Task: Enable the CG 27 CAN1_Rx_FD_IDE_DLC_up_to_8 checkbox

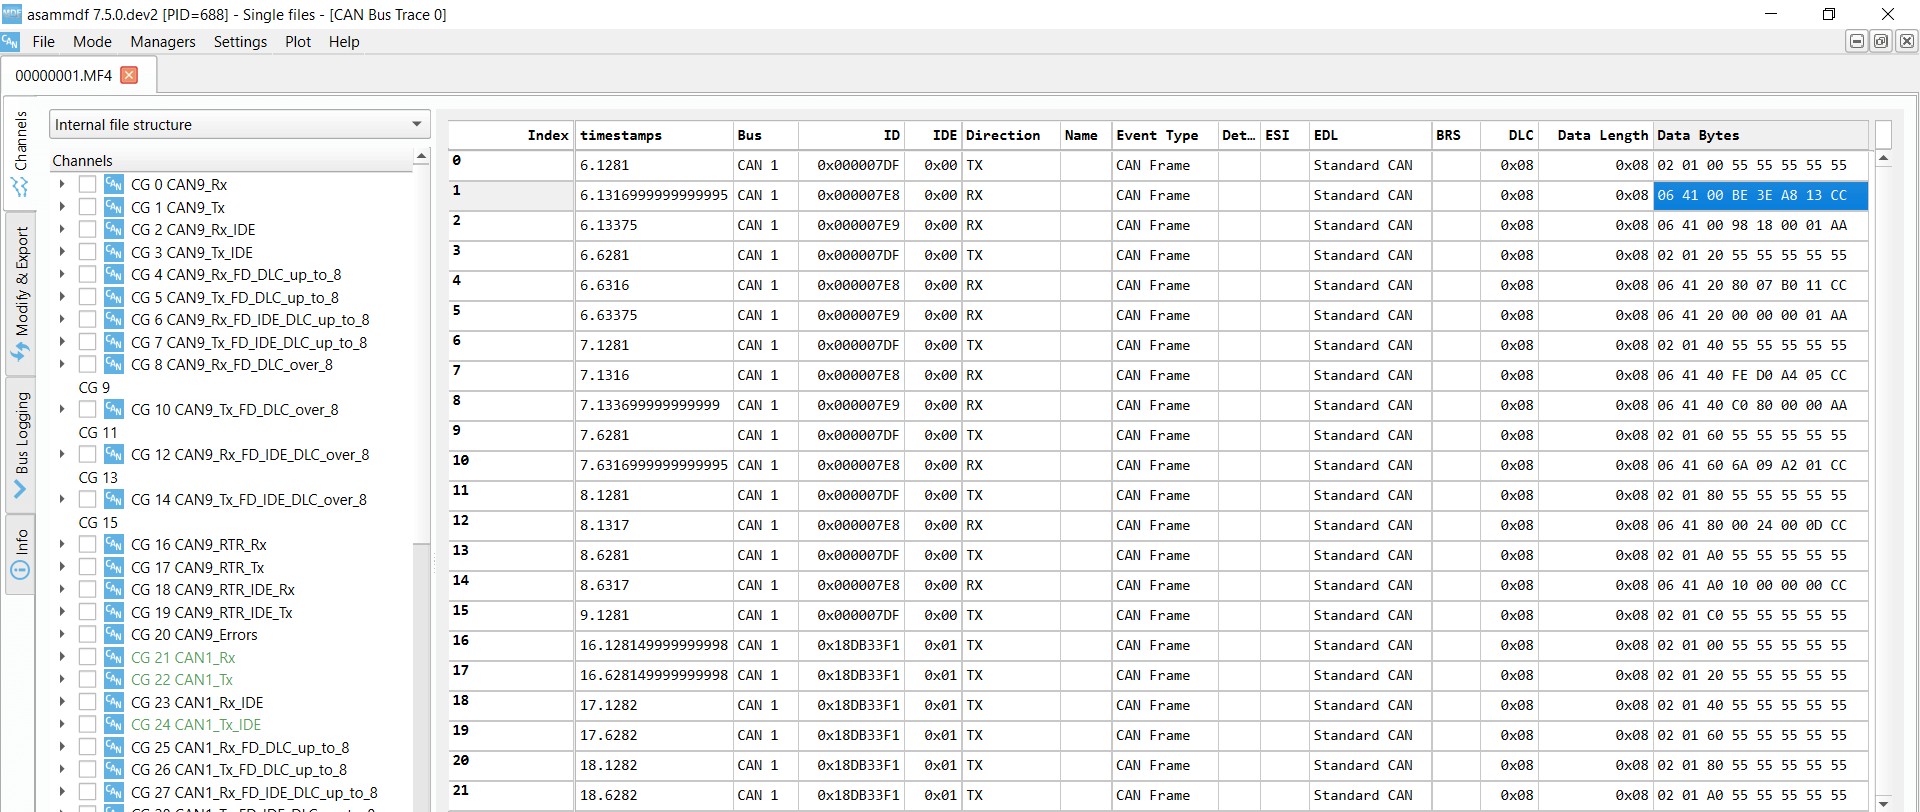Action: tap(88, 792)
